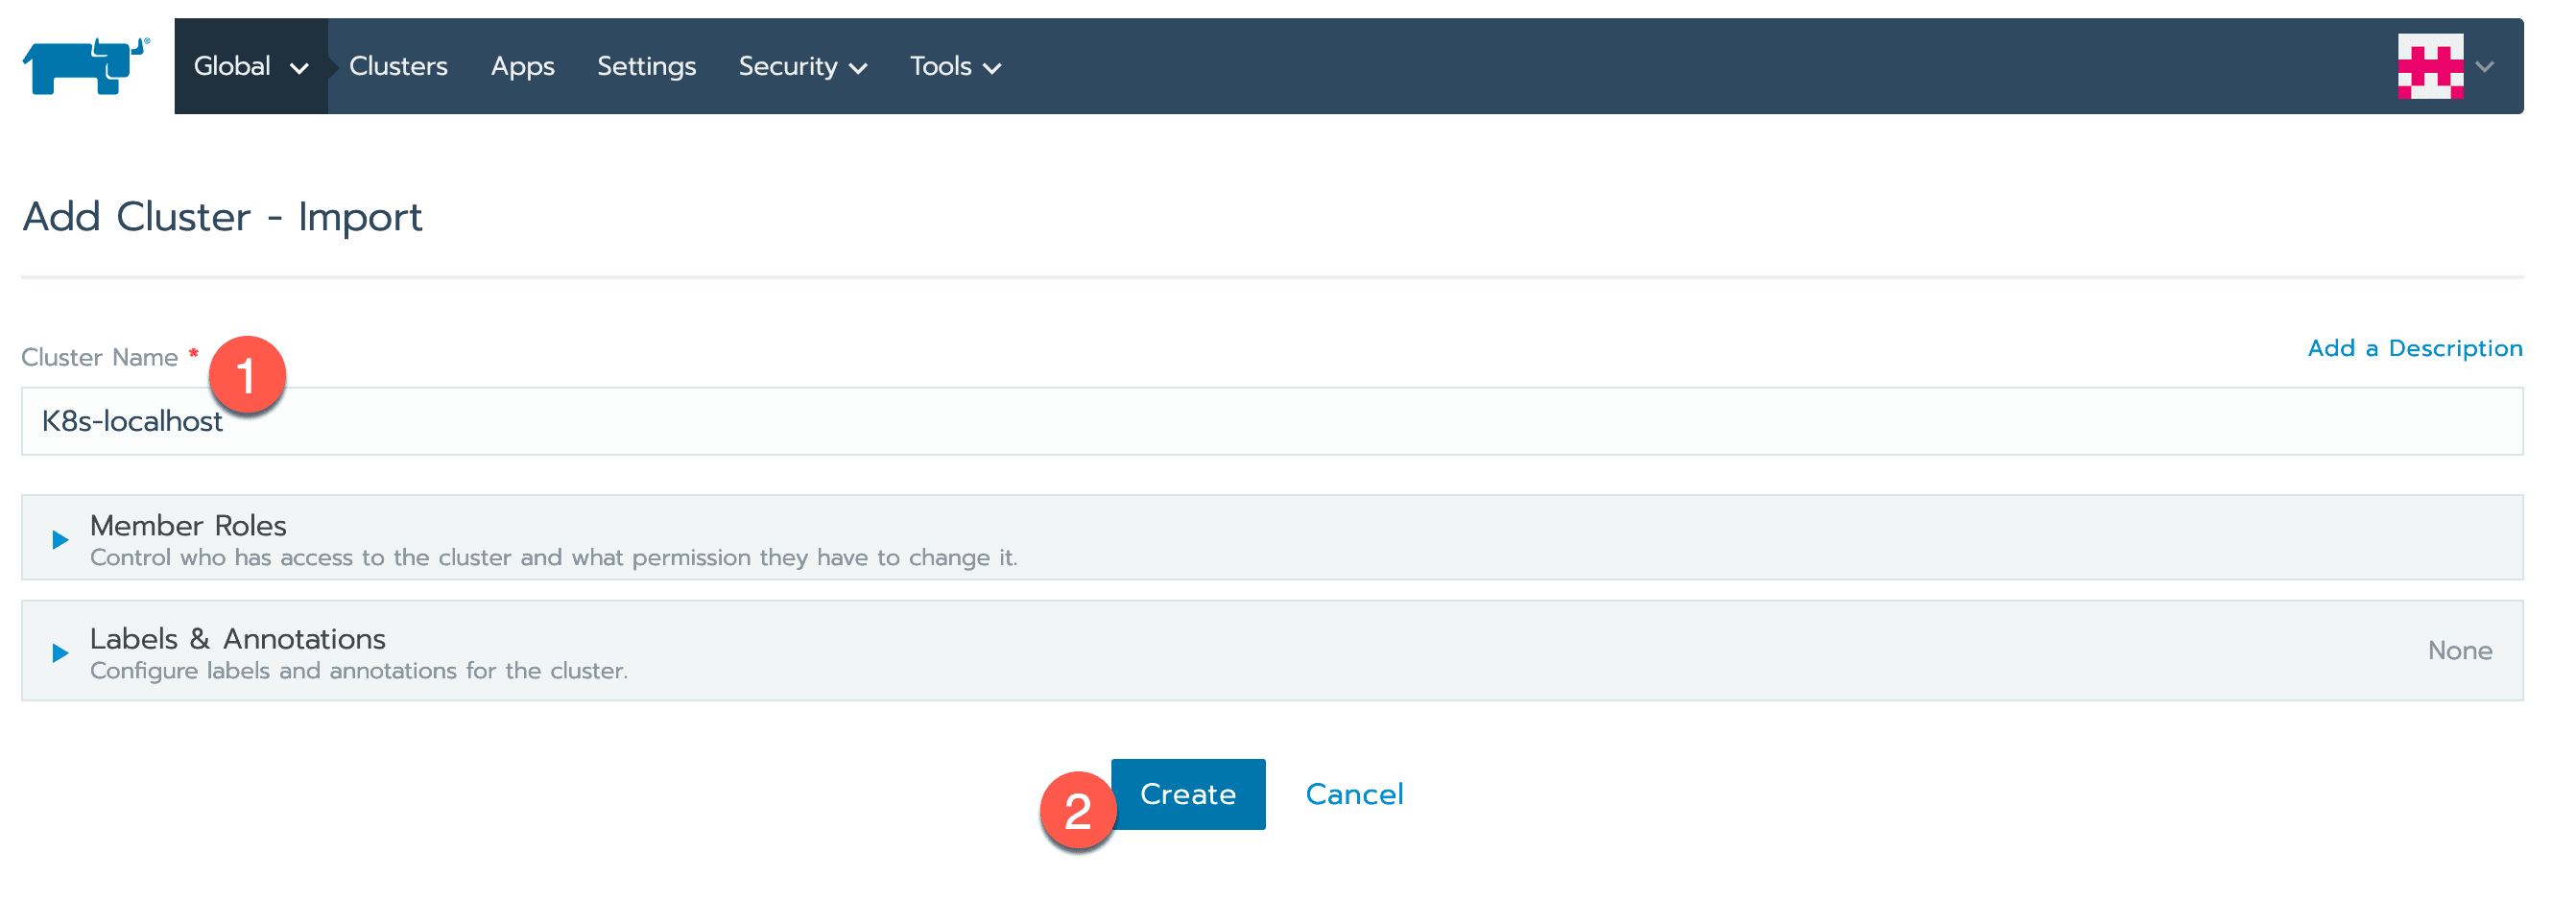Click the Add Cluster - Import heading
The width and height of the screenshot is (2576, 923).
tap(222, 216)
